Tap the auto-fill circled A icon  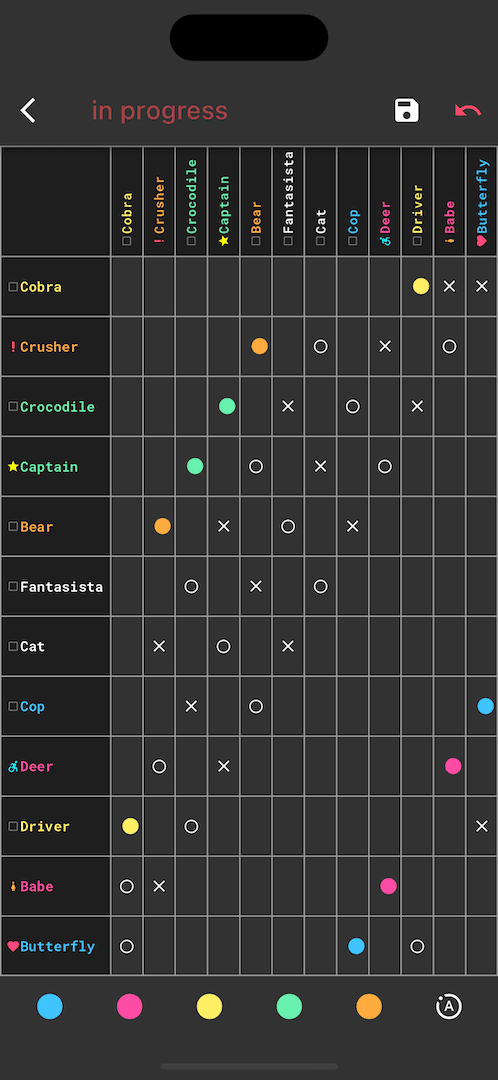click(448, 1006)
